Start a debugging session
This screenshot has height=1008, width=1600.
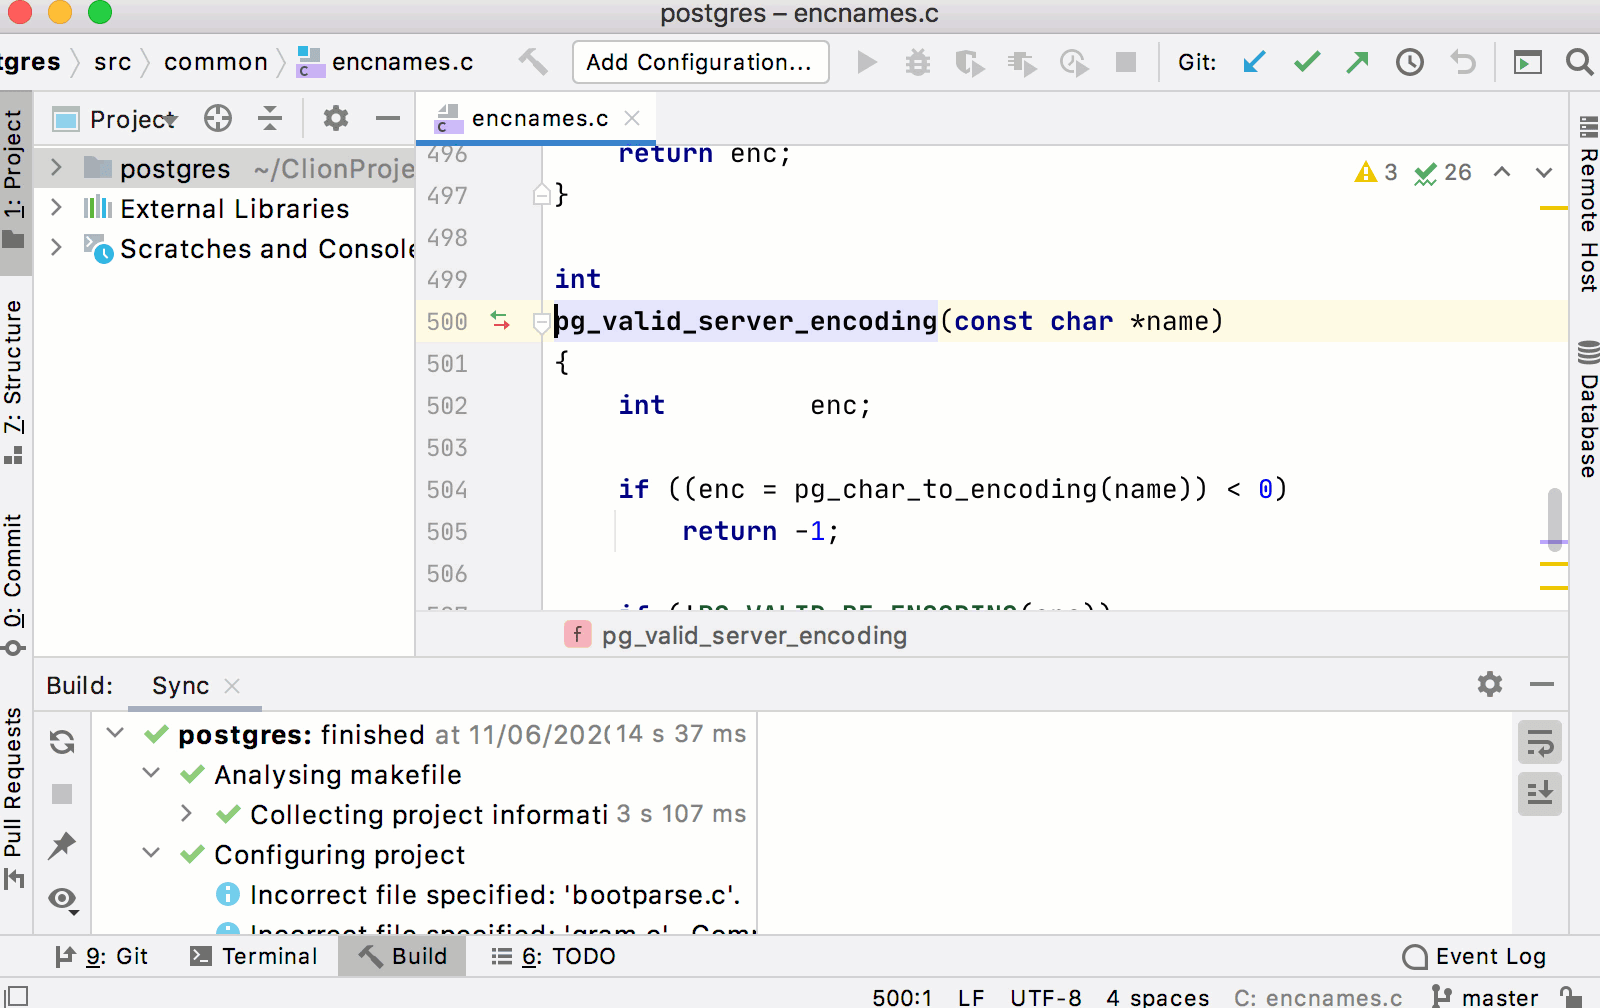(919, 62)
